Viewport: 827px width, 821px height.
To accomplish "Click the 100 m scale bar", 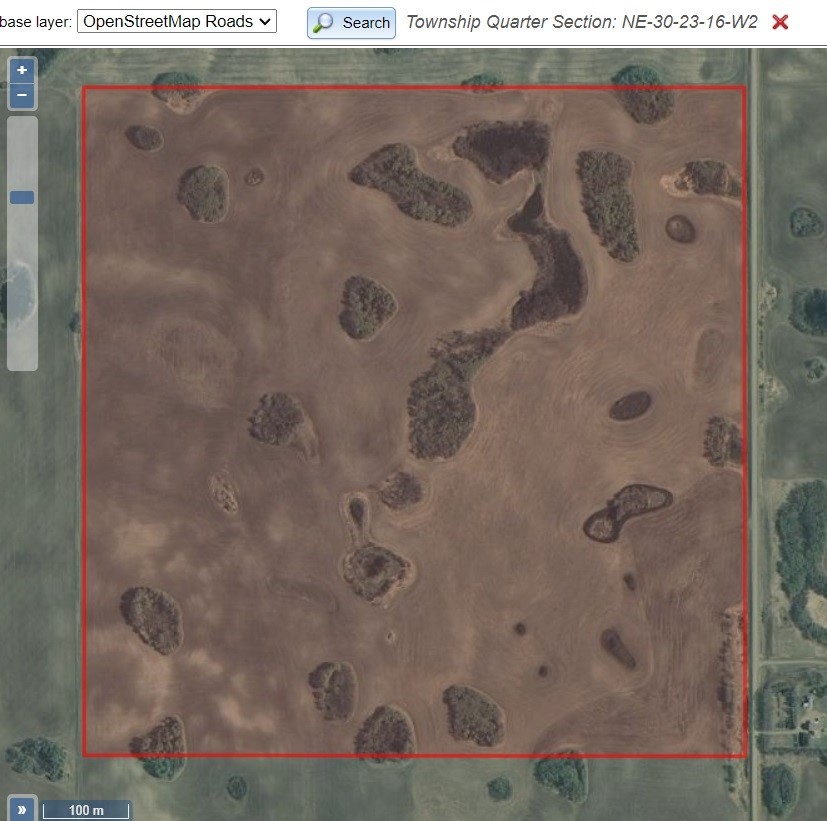I will (x=86, y=810).
